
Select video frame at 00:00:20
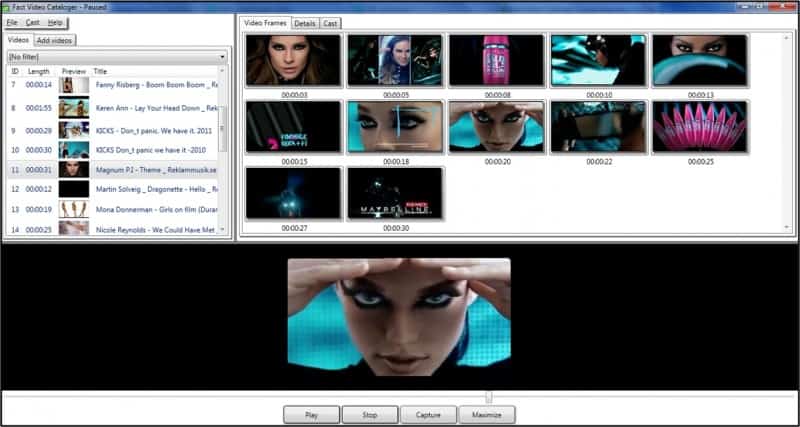496,127
